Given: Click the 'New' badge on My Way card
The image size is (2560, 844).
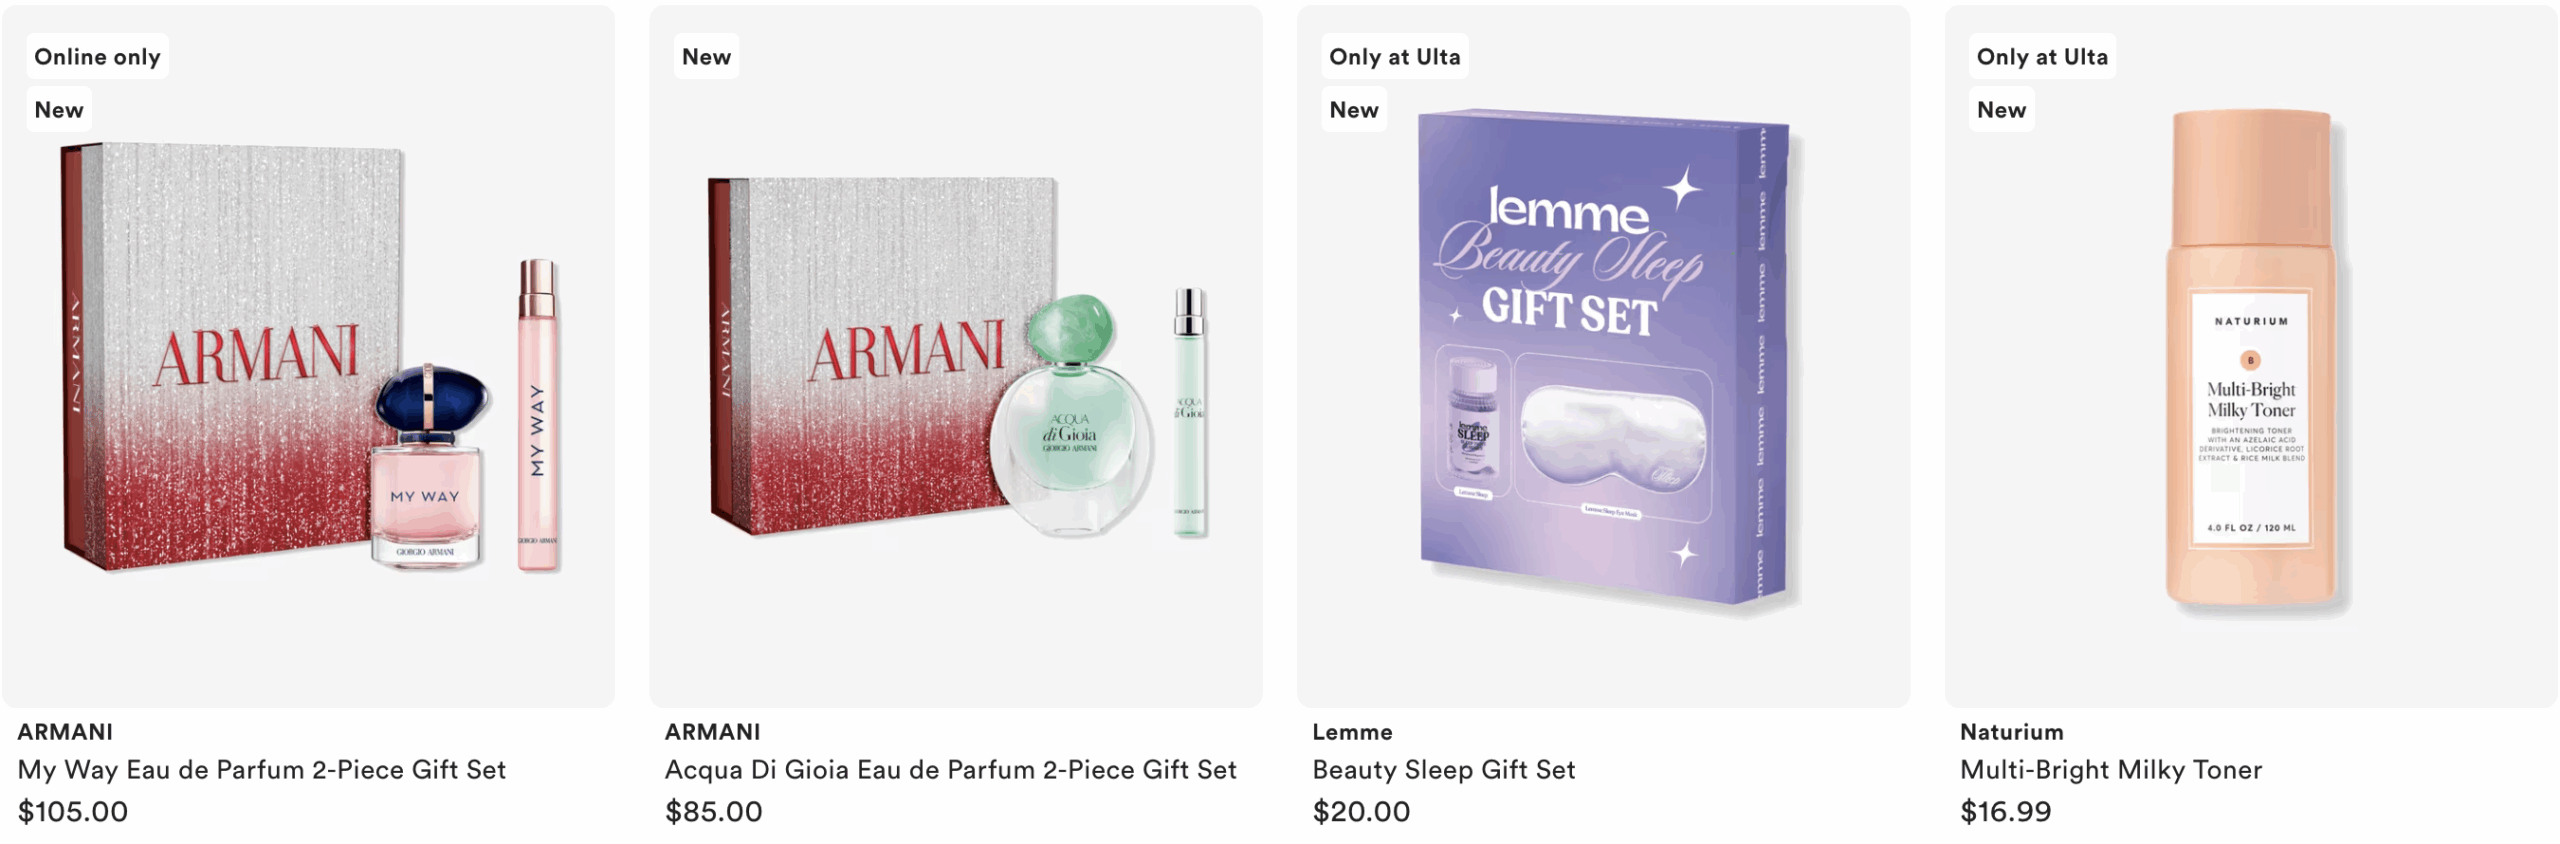Looking at the screenshot, I should click(x=59, y=110).
